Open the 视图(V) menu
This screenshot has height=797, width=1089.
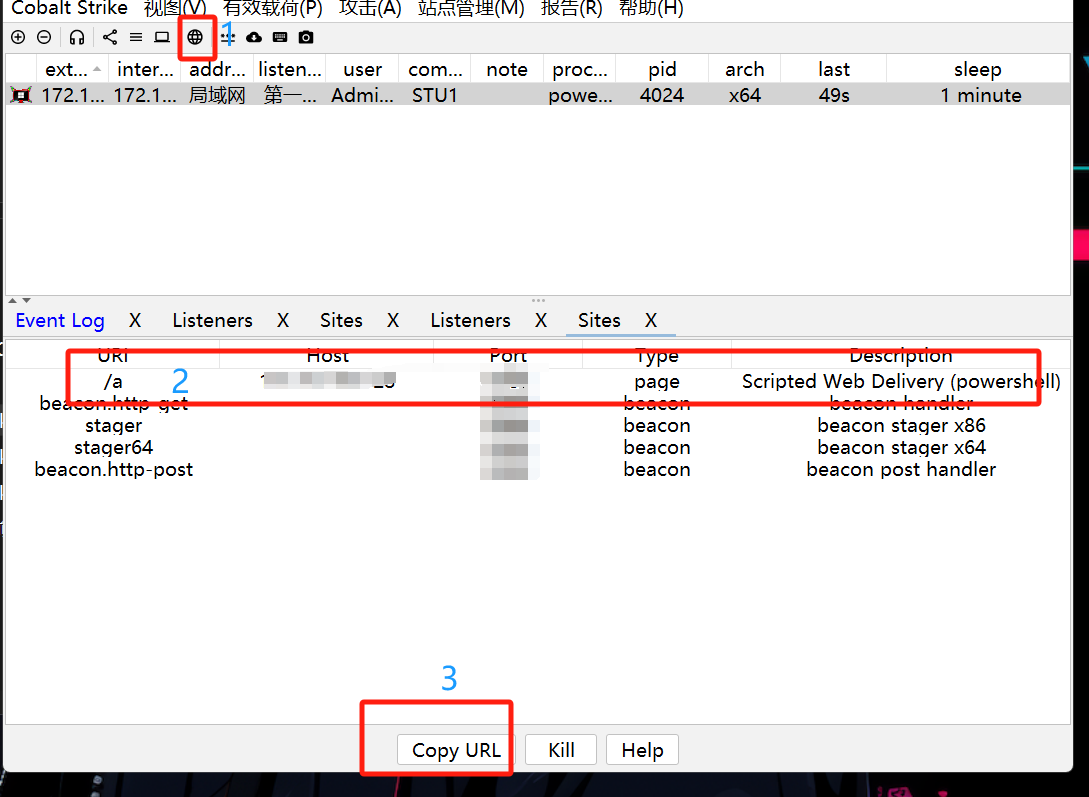pyautogui.click(x=175, y=8)
